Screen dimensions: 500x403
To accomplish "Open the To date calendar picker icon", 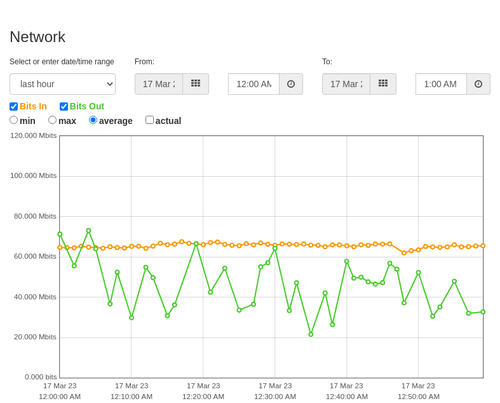I will pyautogui.click(x=383, y=84).
